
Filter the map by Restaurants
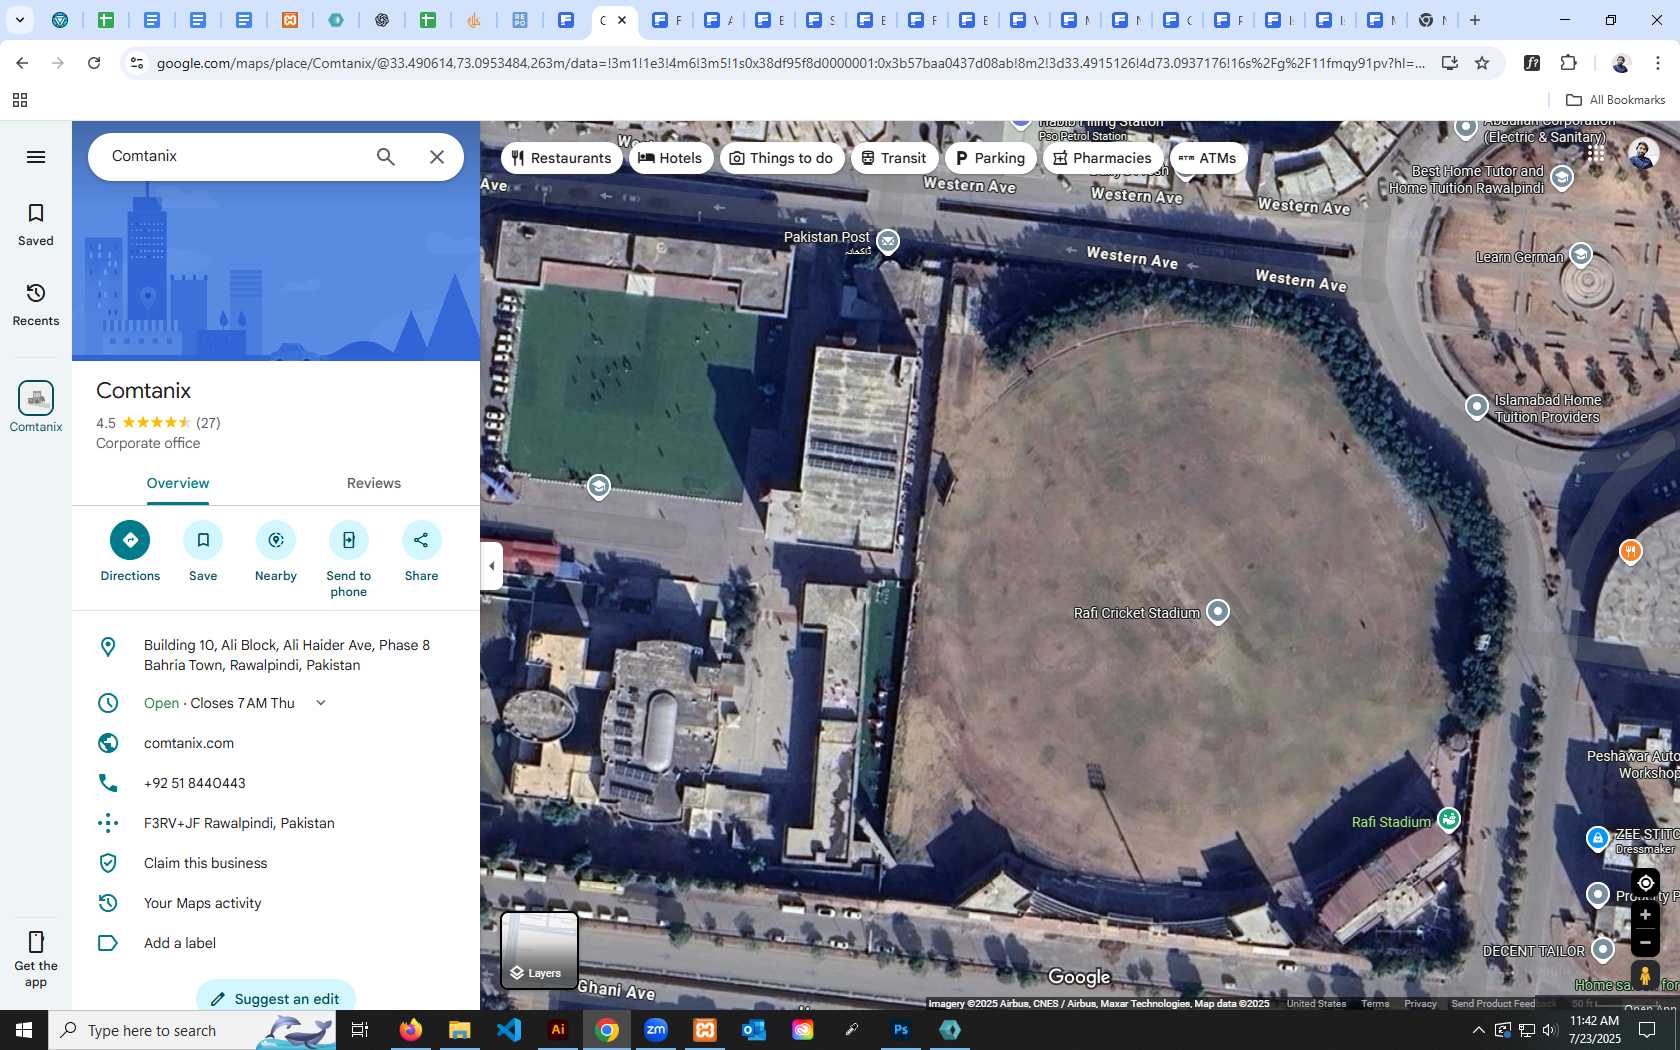pyautogui.click(x=561, y=158)
